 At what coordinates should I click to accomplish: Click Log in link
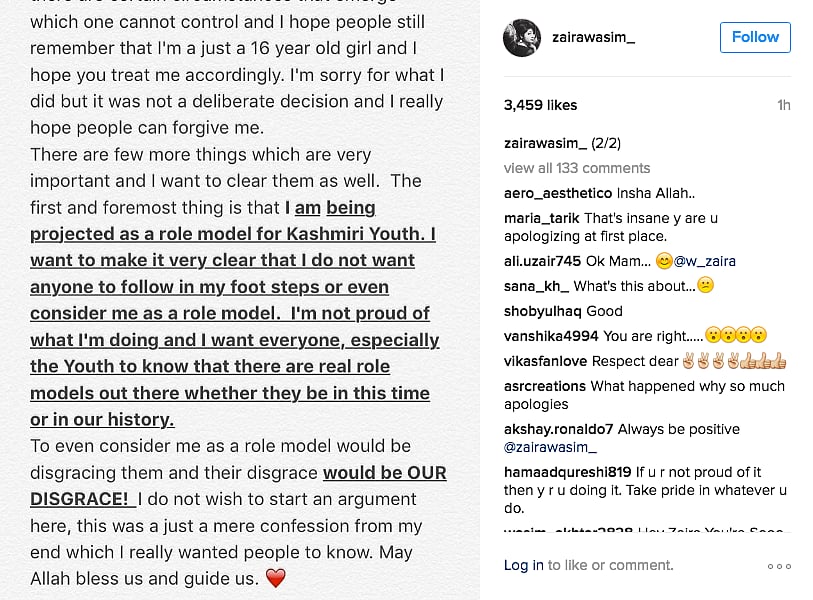[x=524, y=565]
